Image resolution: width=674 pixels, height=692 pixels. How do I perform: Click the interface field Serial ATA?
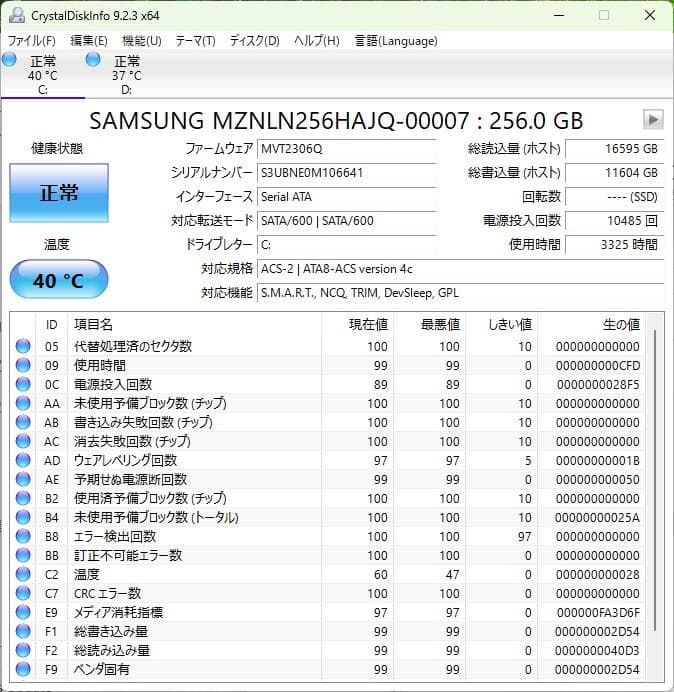click(x=346, y=196)
